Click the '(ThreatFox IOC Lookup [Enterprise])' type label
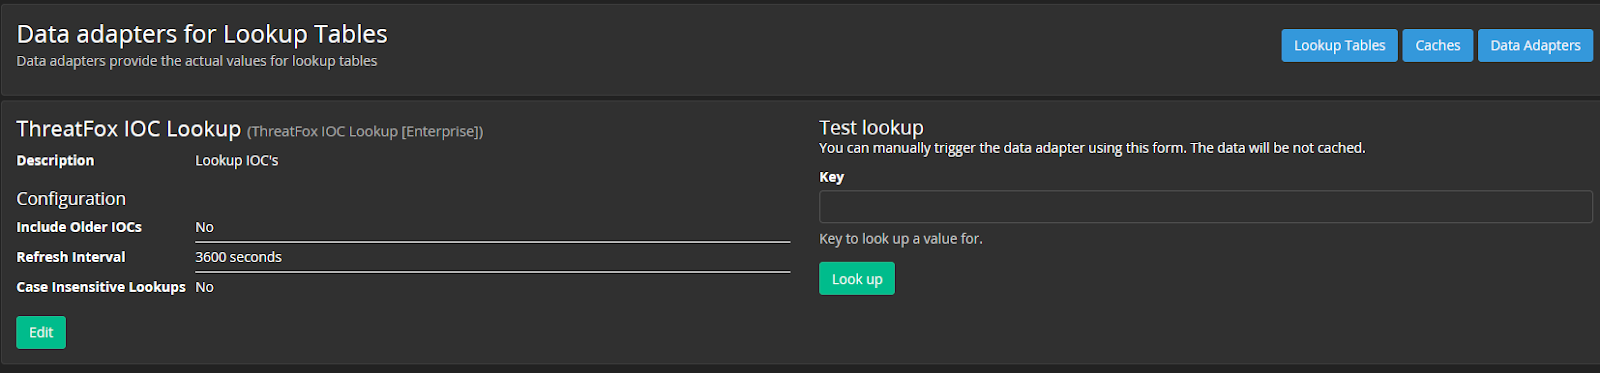The width and height of the screenshot is (1600, 373). (365, 131)
